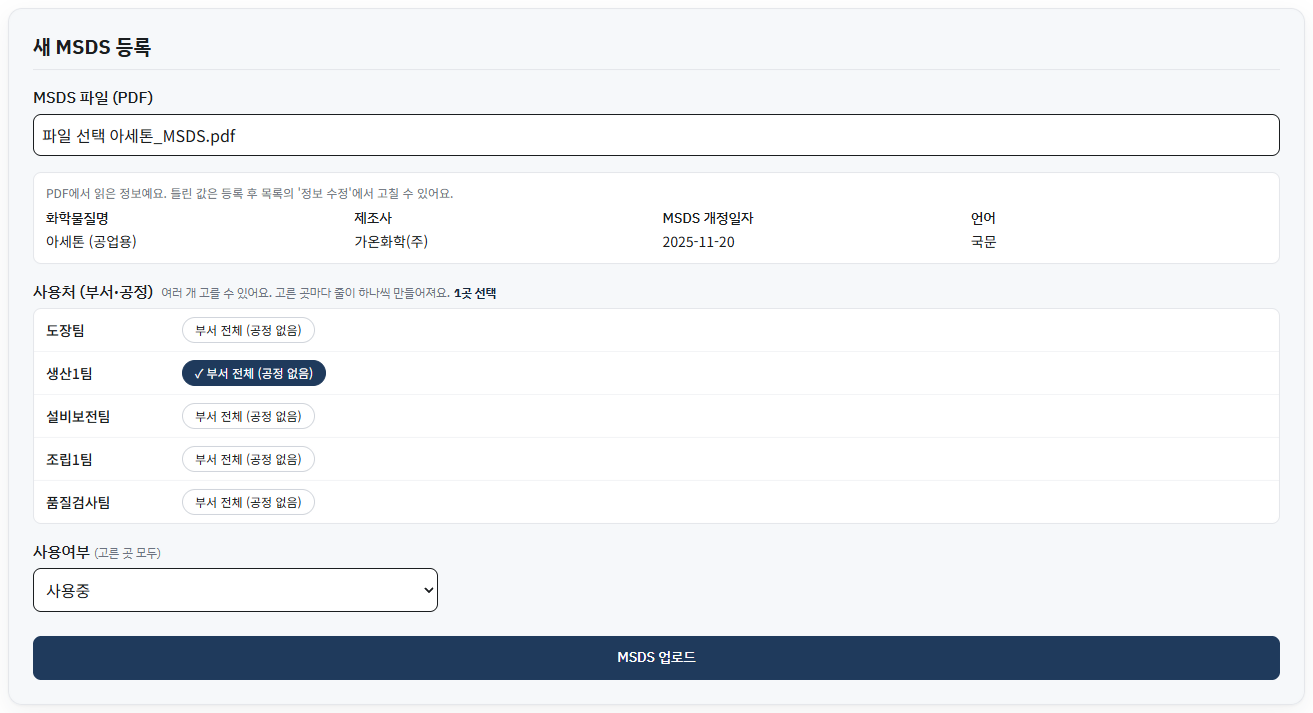The height and width of the screenshot is (713, 1313).
Task: Click the 생산1팀 department label
Action: coord(69,373)
